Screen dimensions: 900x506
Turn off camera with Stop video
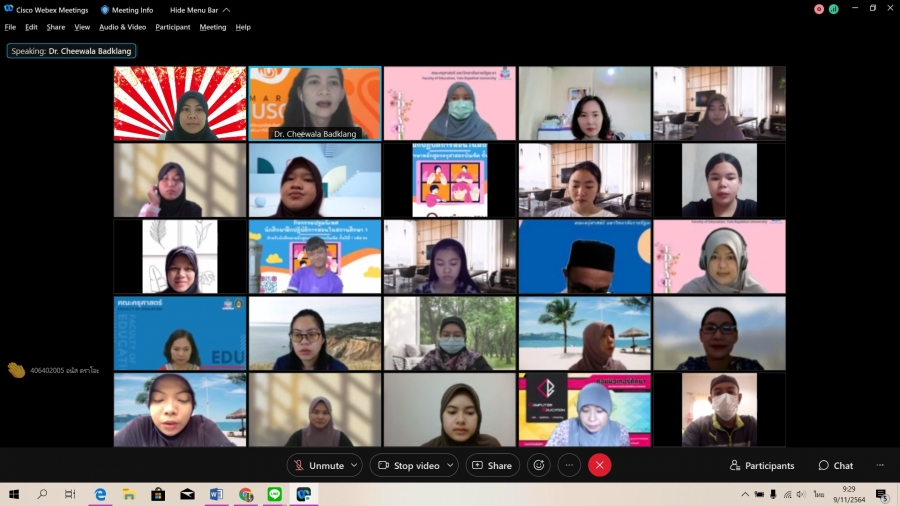(408, 465)
